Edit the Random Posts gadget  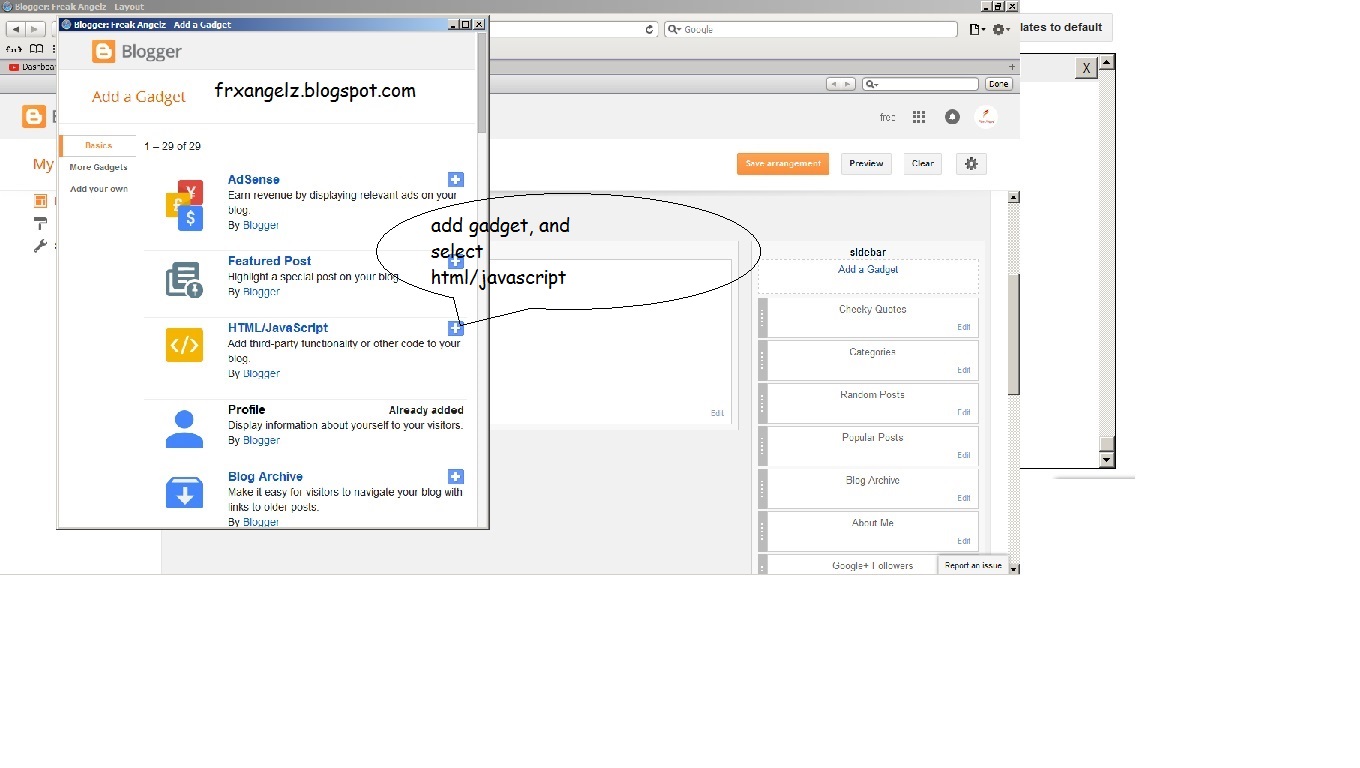(964, 412)
